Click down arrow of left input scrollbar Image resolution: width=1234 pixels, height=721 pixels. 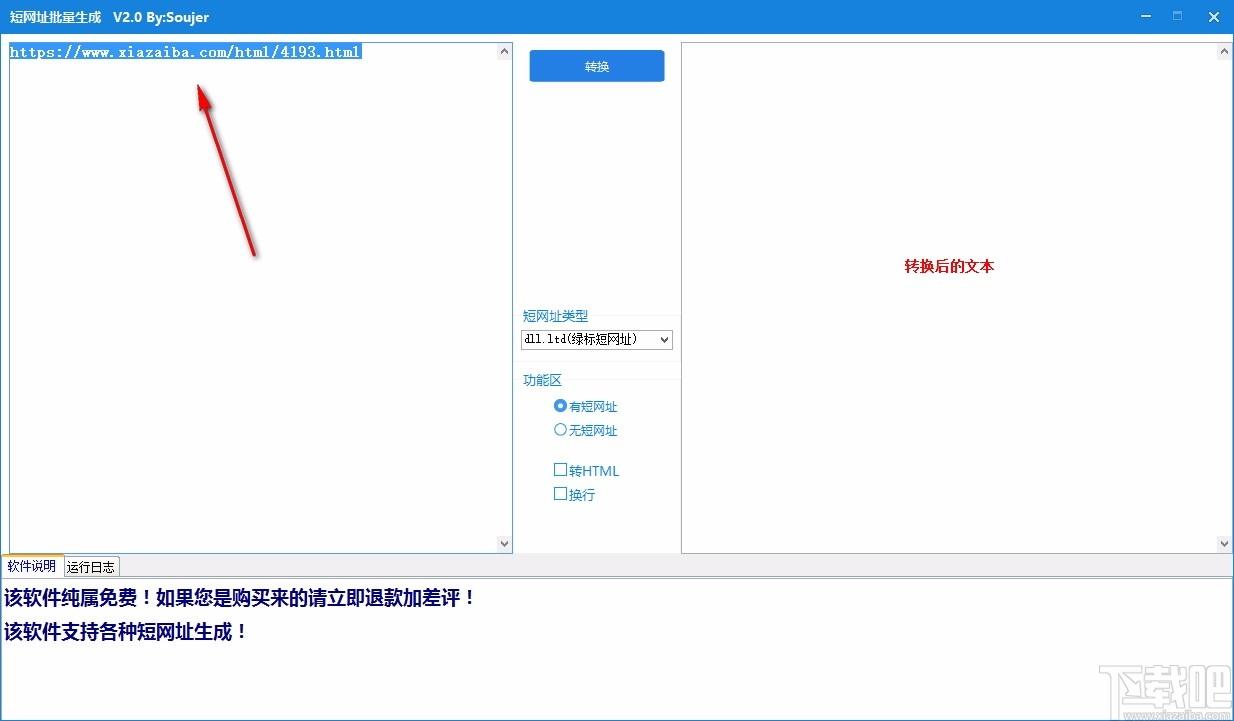tap(504, 543)
